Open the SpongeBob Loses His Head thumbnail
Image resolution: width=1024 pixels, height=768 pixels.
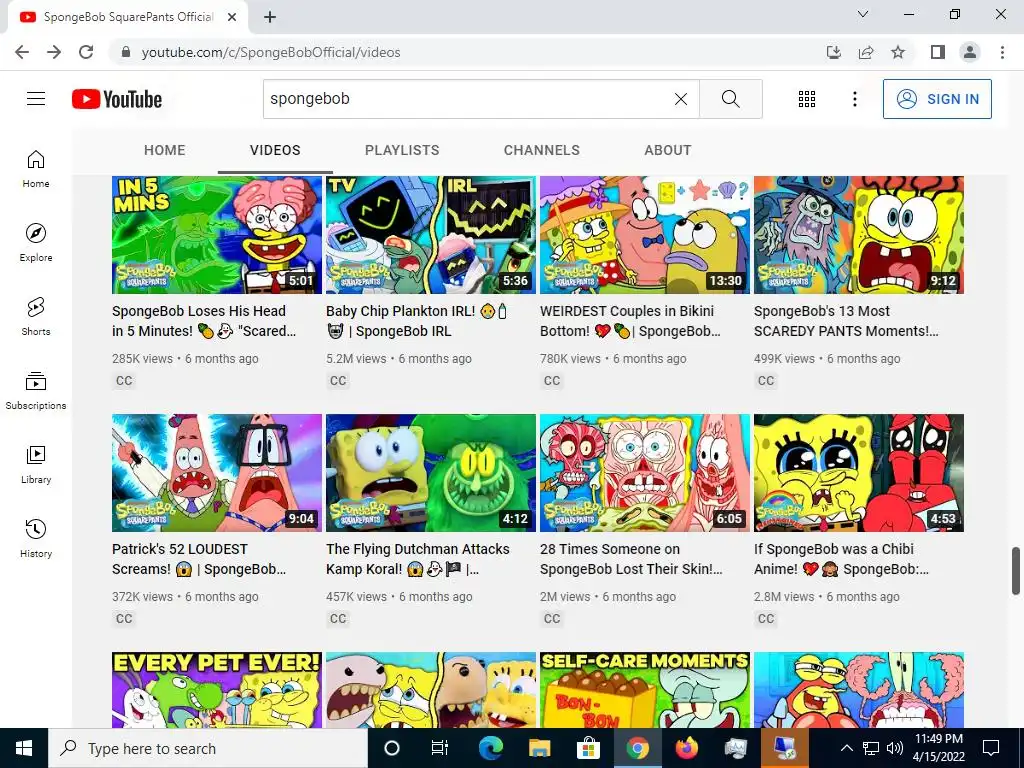coord(217,234)
